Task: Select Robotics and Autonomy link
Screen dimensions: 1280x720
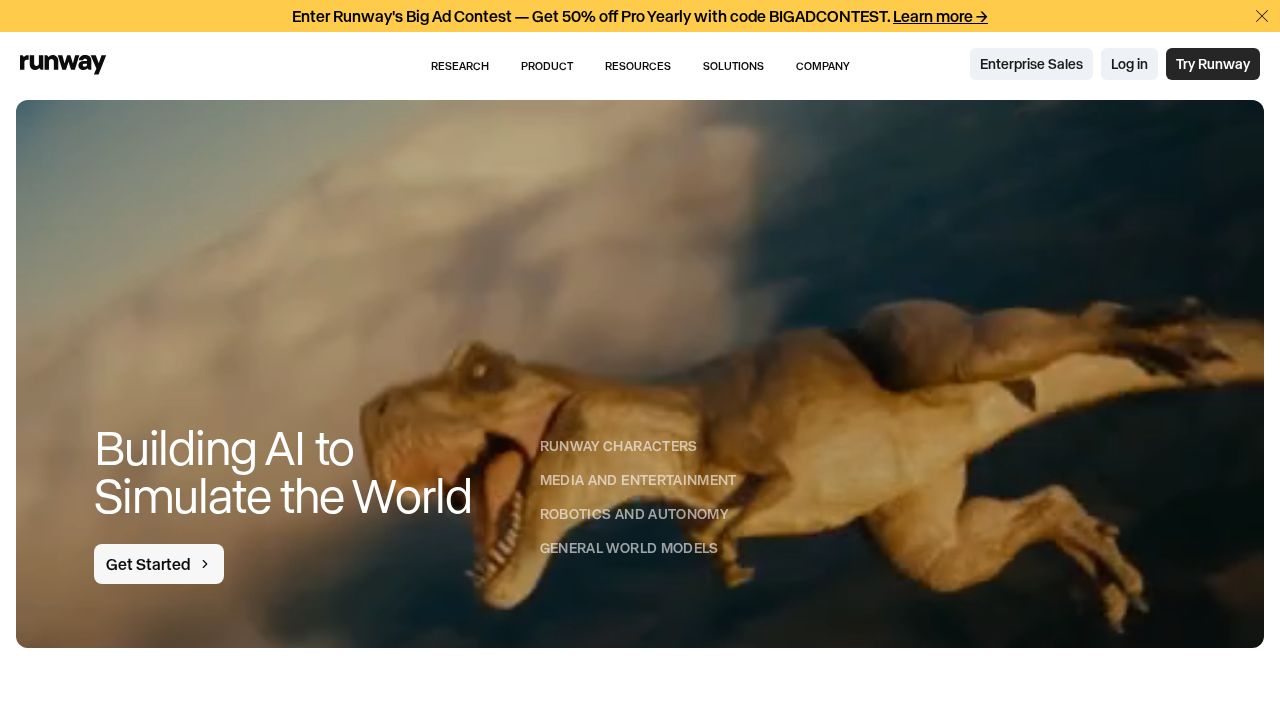Action: (x=634, y=514)
